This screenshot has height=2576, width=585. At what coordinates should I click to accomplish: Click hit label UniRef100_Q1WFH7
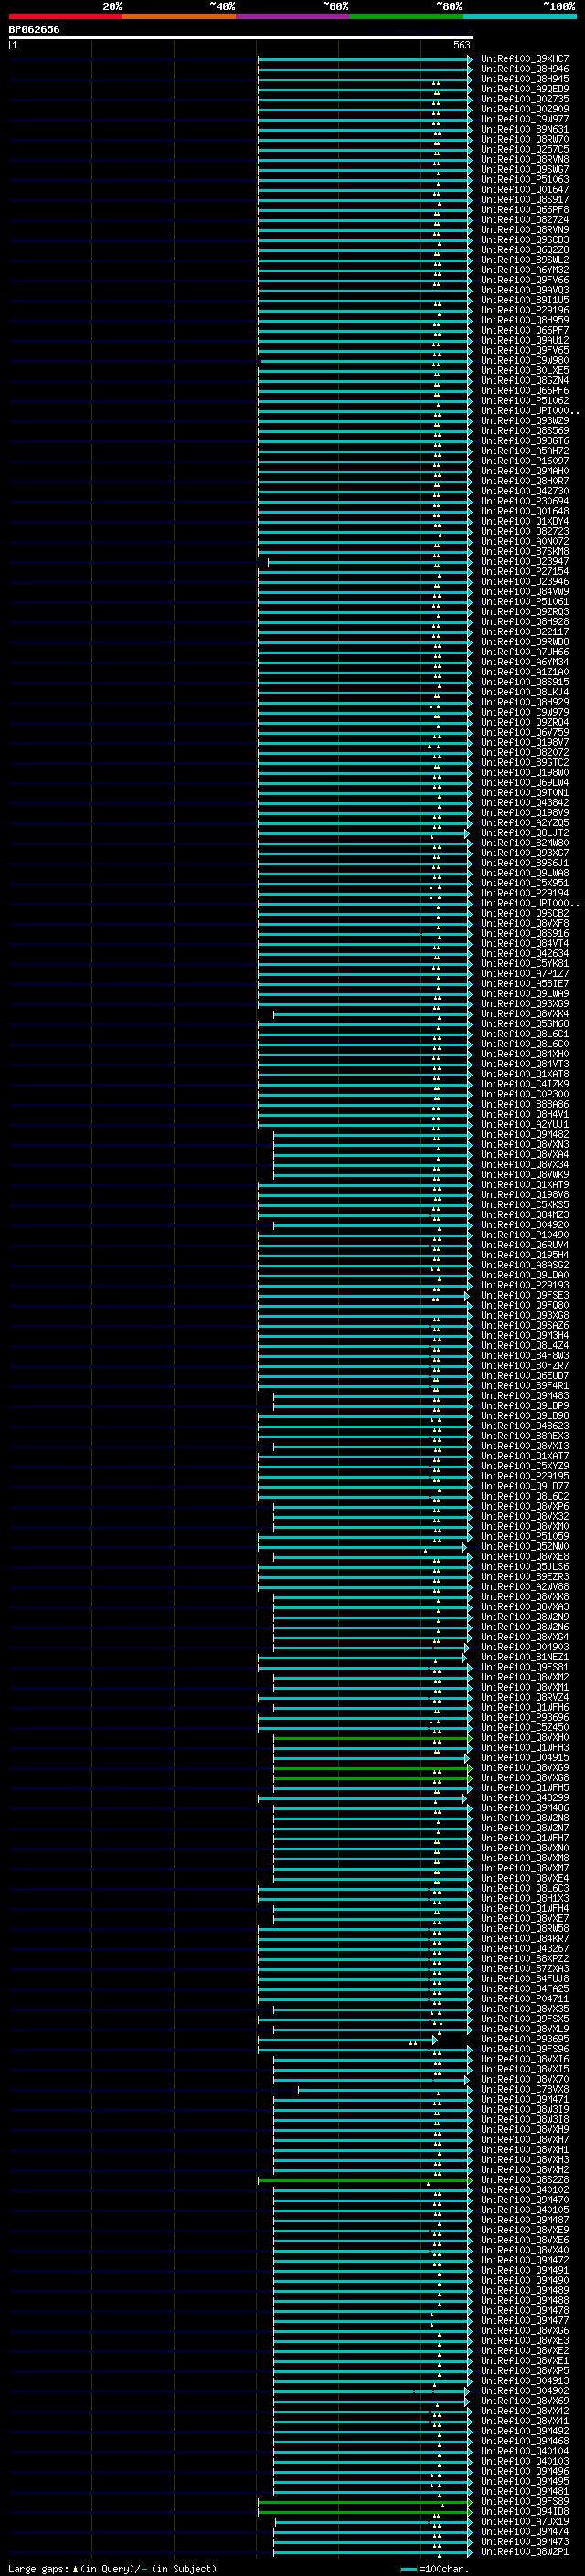coord(525,1838)
